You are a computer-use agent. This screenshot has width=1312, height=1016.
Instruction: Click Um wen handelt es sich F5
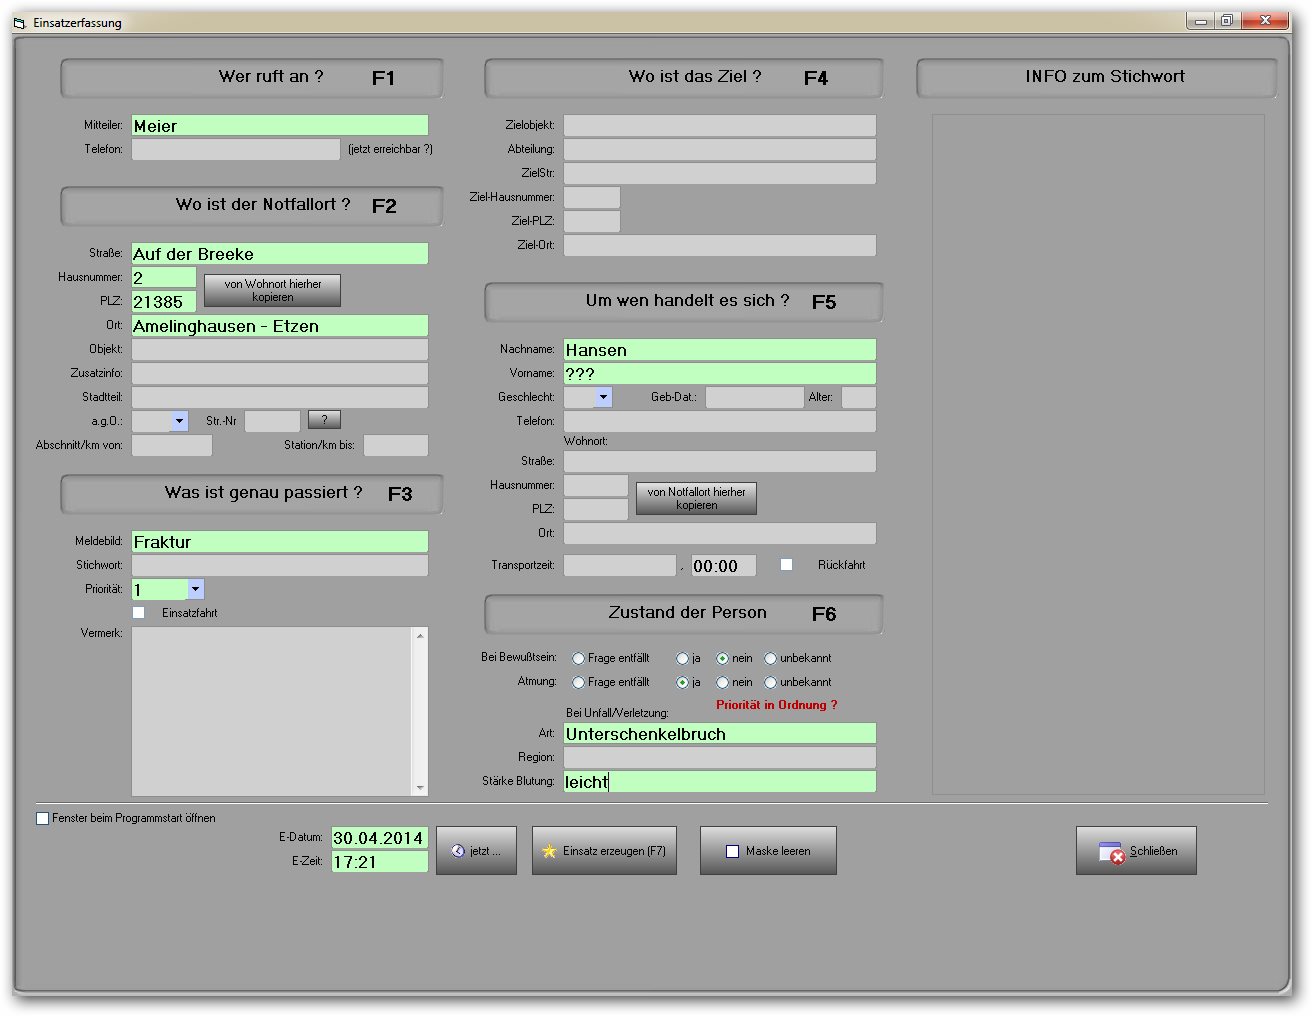(x=684, y=302)
